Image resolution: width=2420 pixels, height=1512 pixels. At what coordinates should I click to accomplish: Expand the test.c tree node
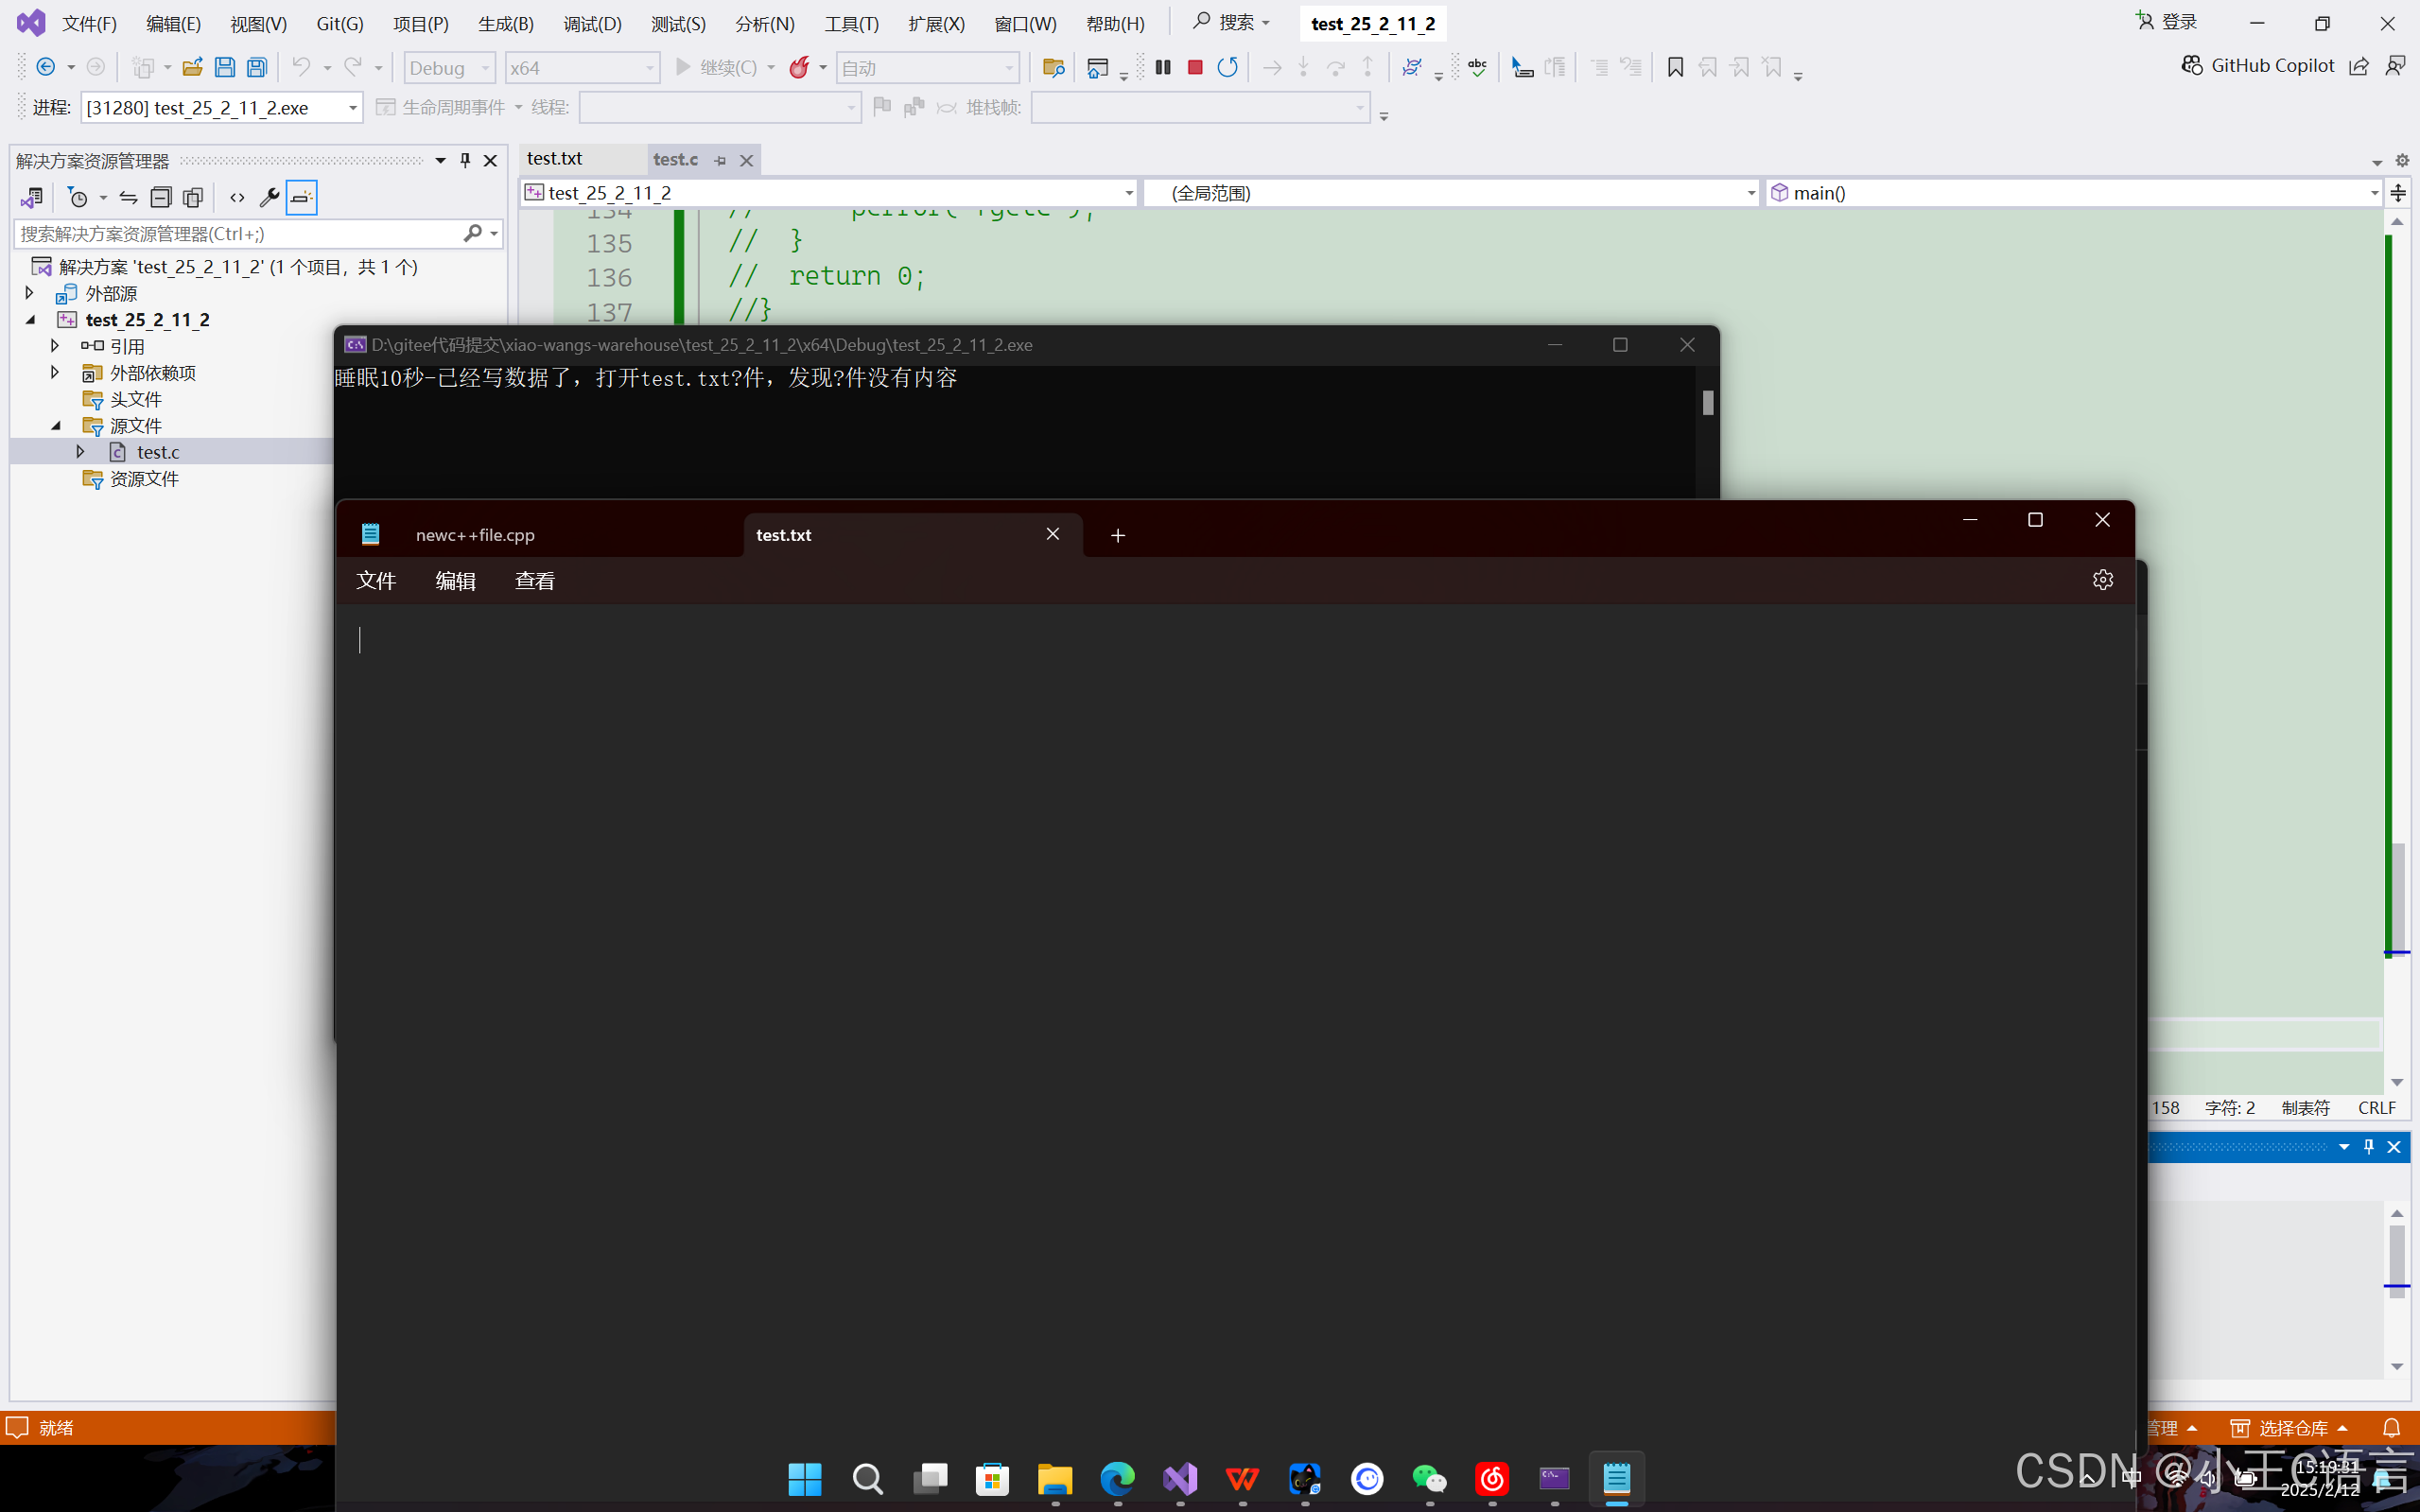(x=81, y=452)
